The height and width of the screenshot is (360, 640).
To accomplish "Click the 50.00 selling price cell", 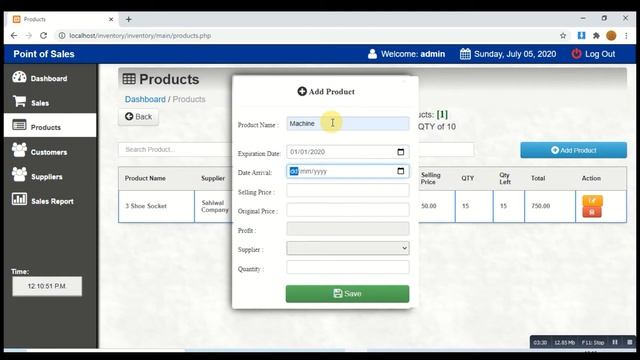I will [436, 206].
